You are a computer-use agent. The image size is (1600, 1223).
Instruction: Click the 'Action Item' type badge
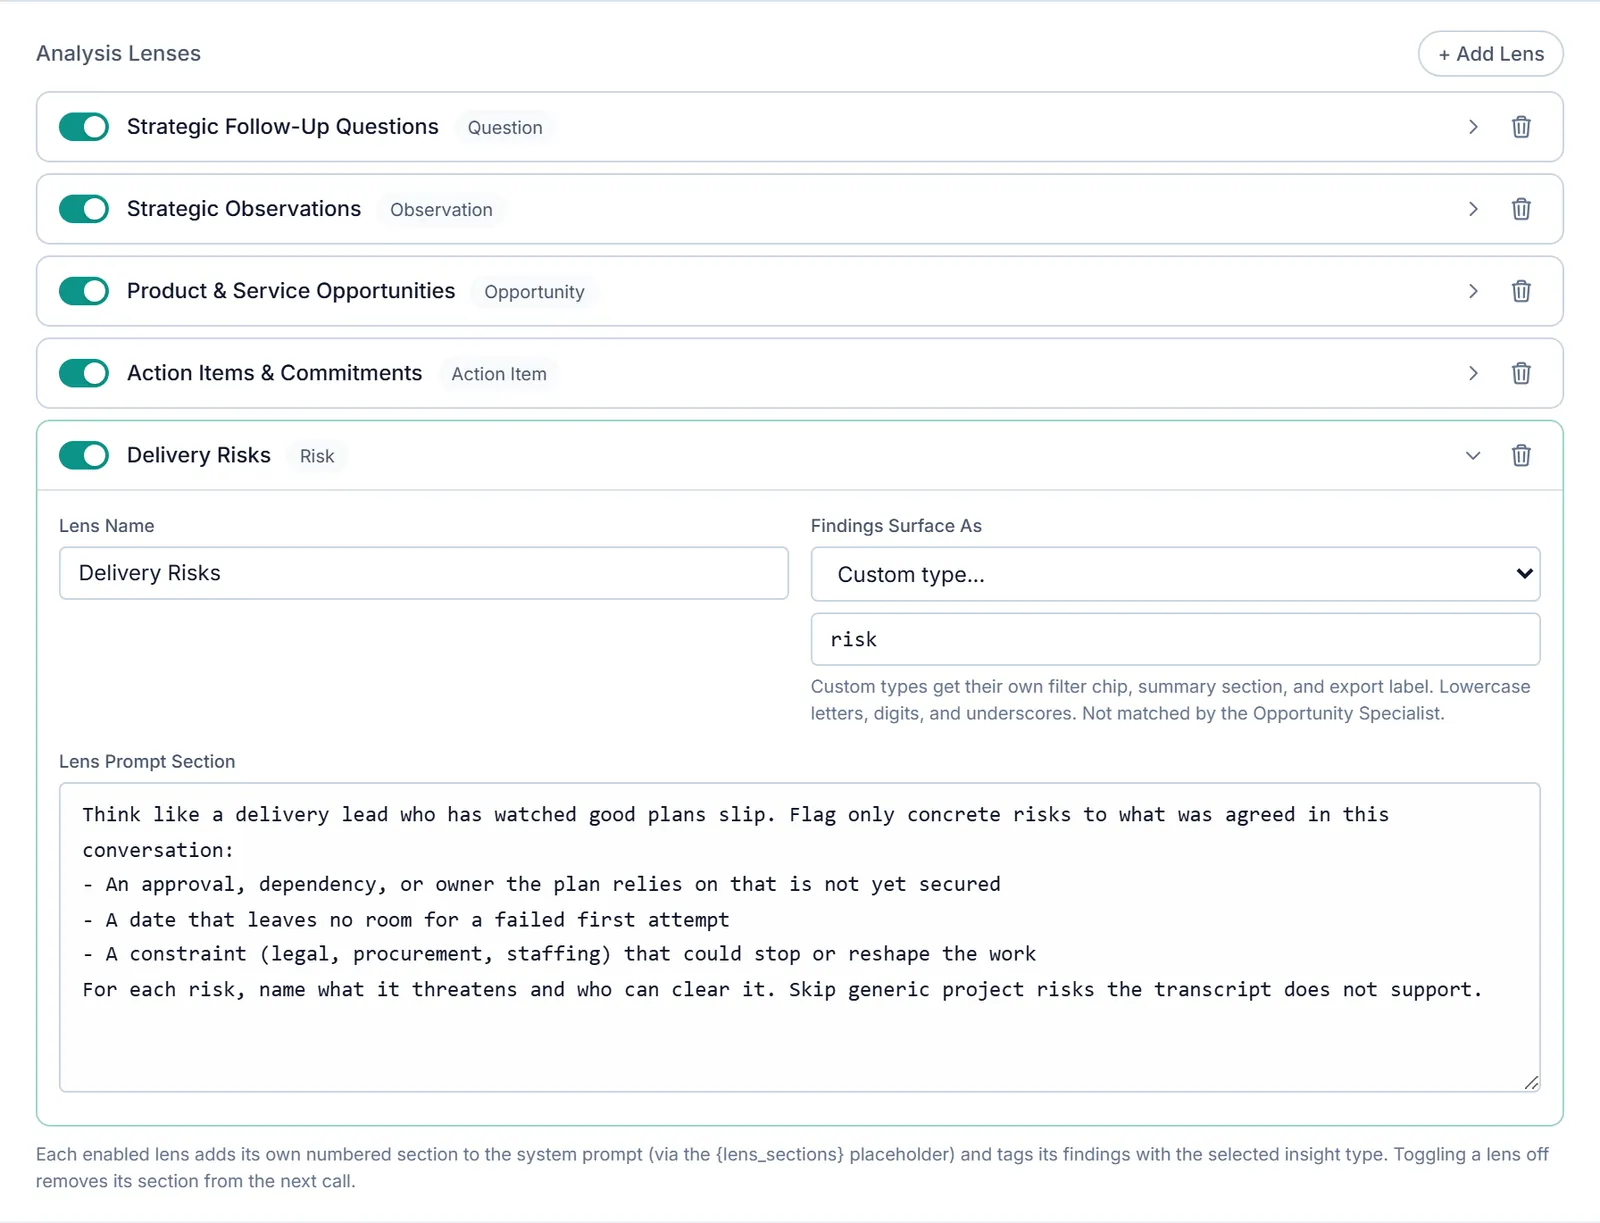click(x=499, y=373)
